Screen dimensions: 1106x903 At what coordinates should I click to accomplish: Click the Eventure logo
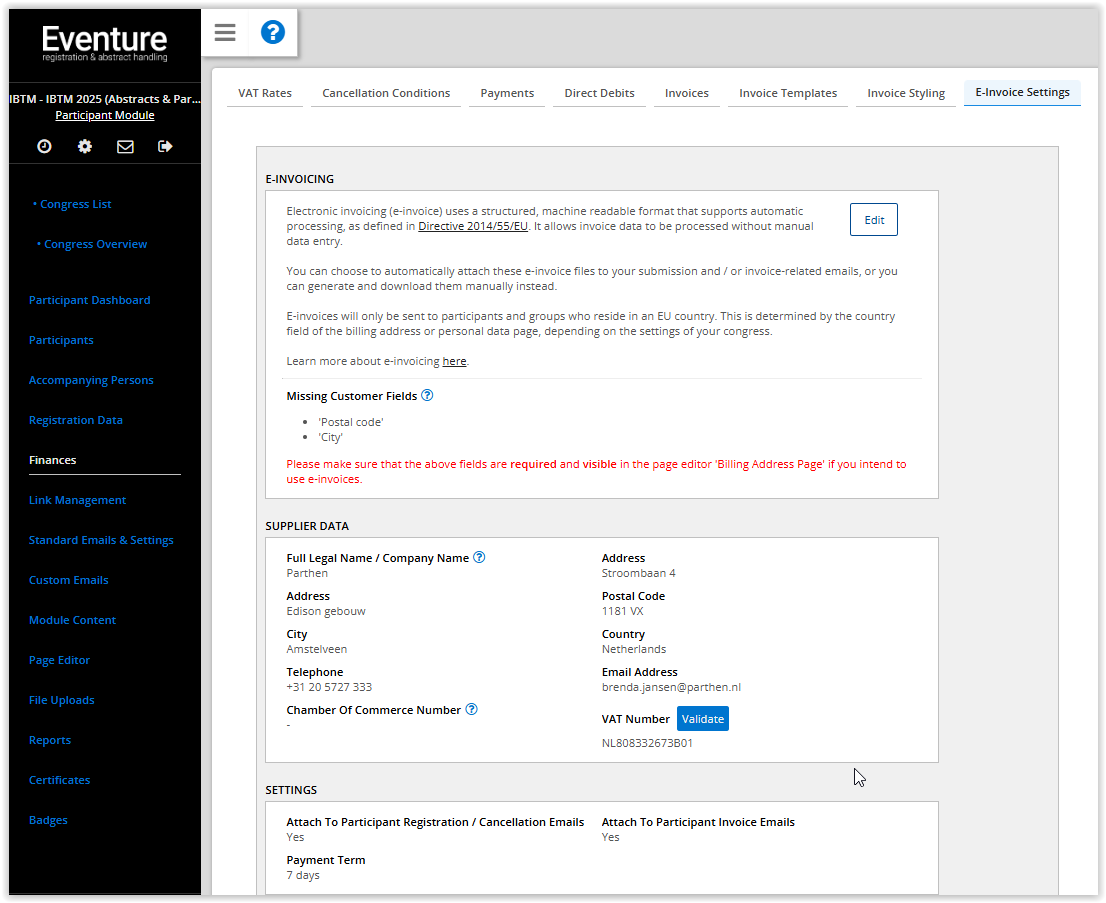tap(105, 43)
